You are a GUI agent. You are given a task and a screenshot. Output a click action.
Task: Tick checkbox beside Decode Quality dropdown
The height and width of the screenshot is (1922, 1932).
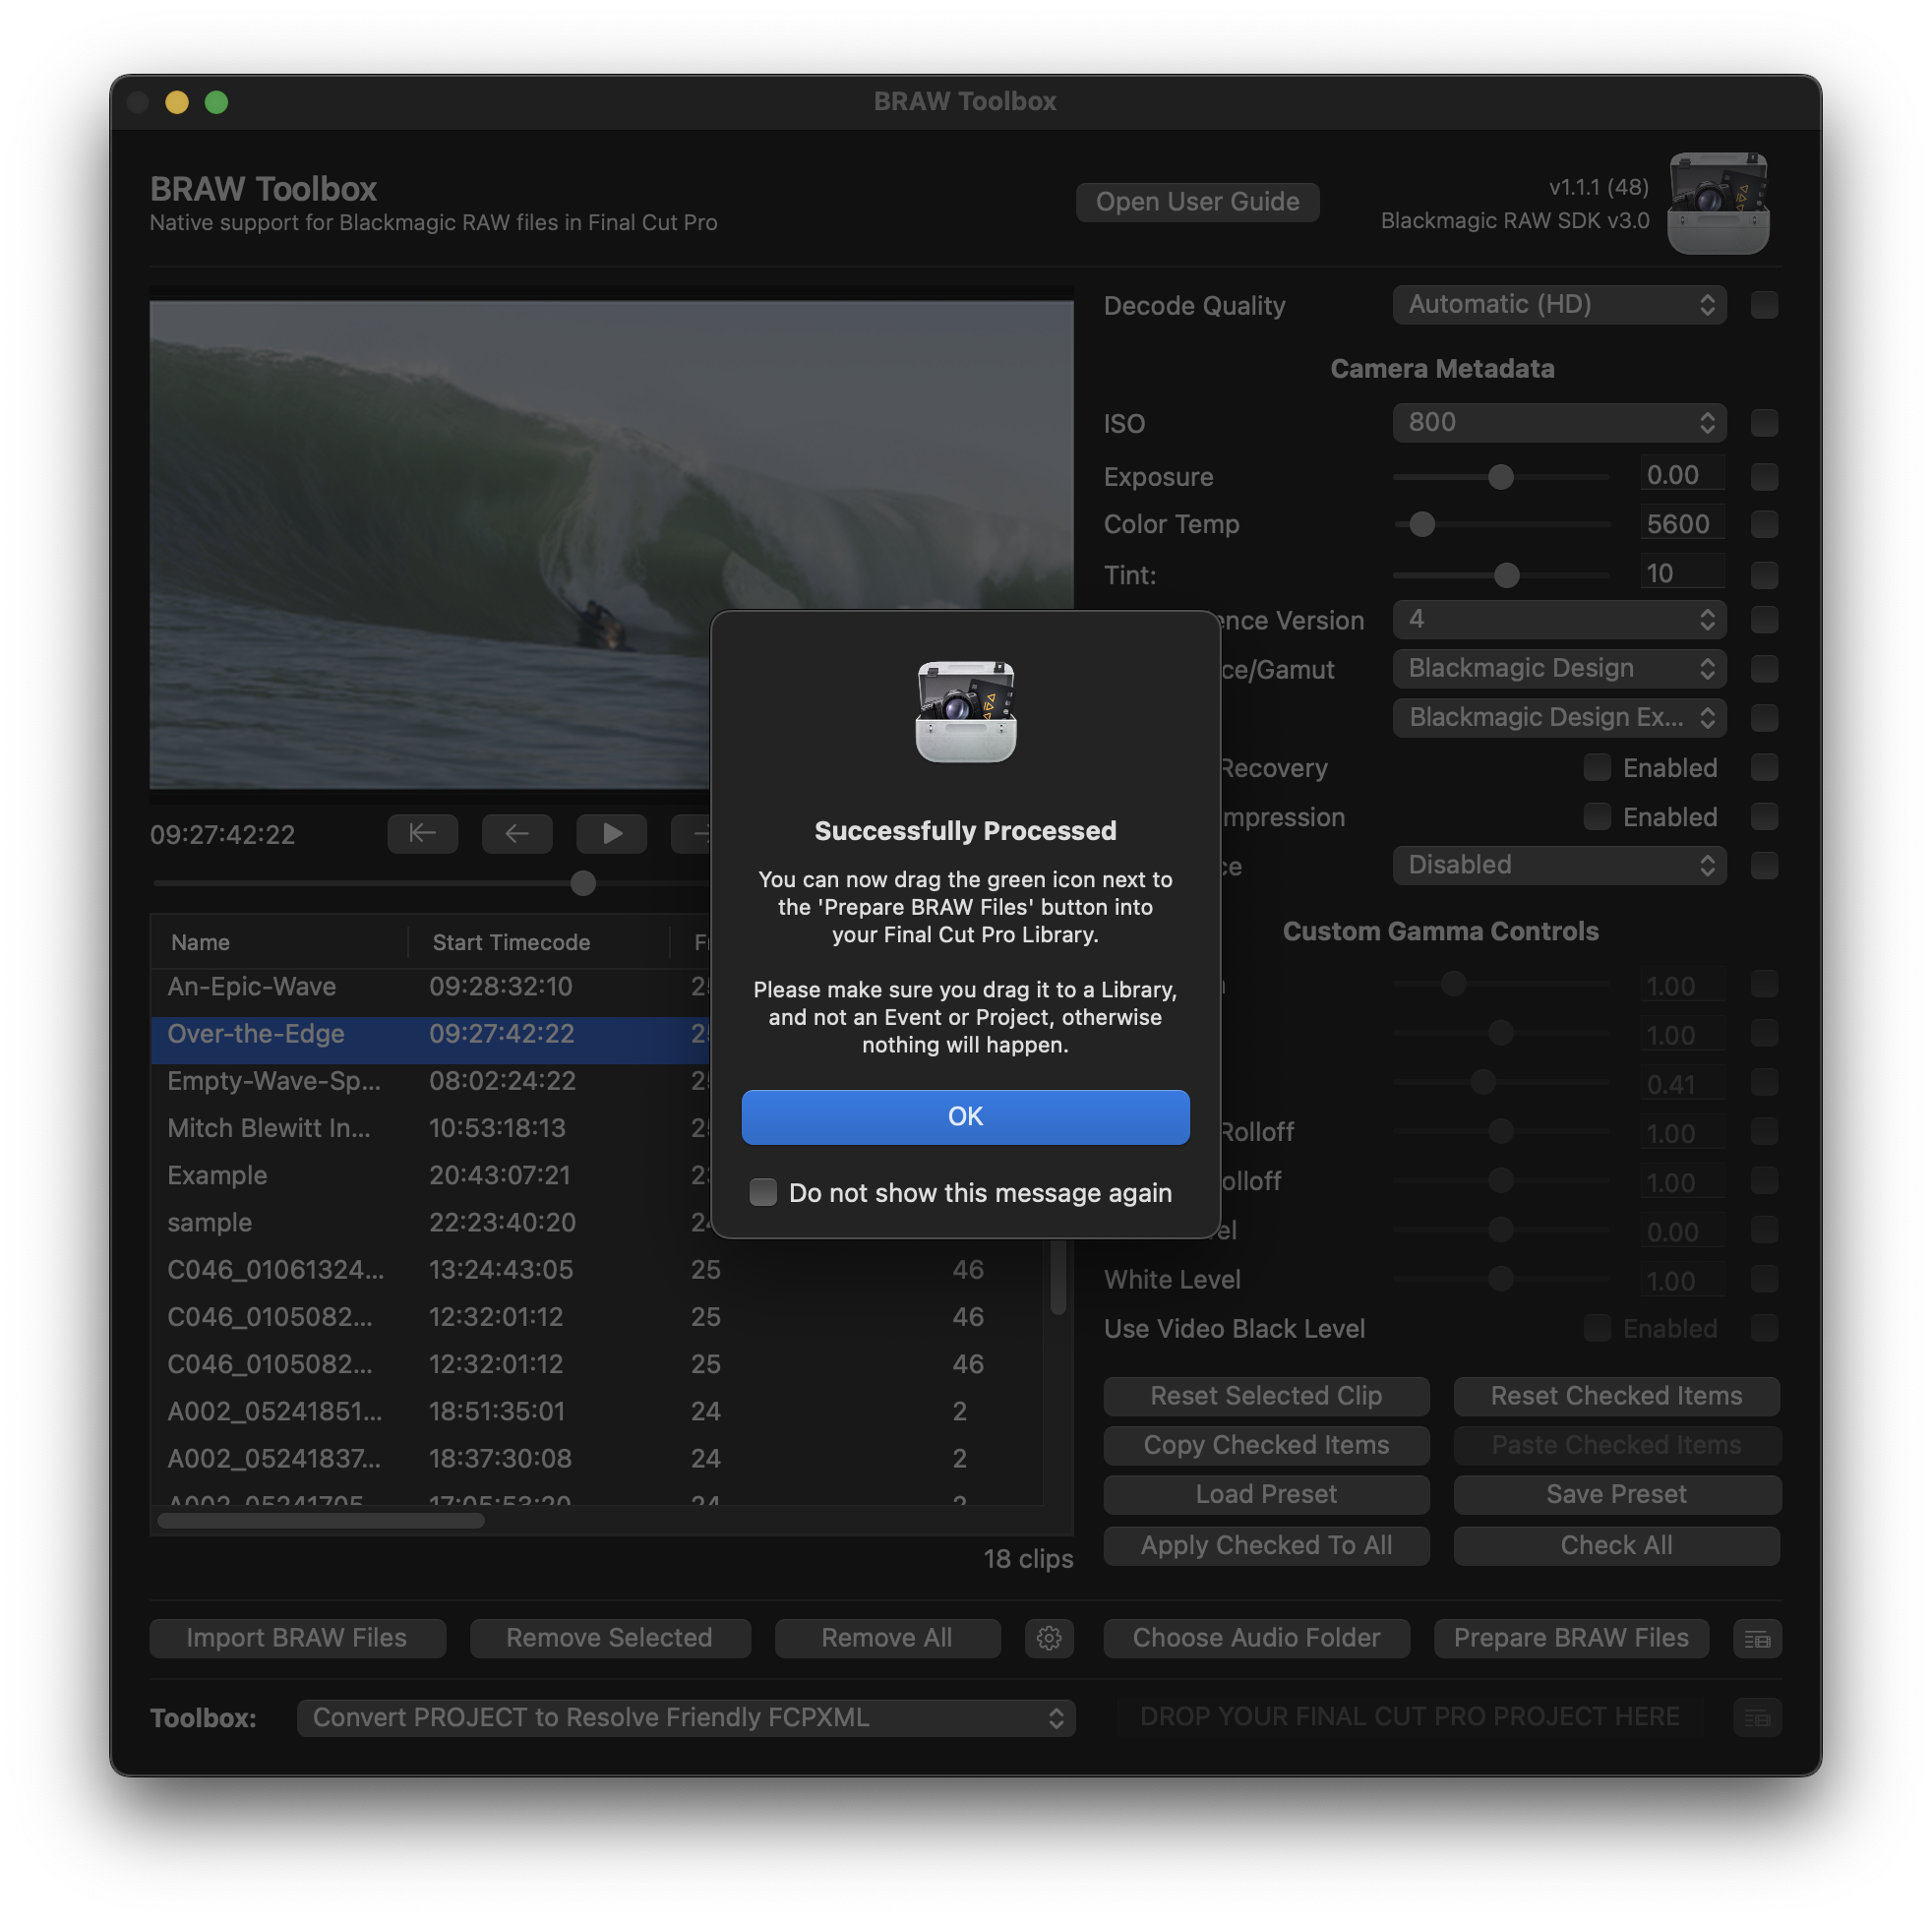1764,305
